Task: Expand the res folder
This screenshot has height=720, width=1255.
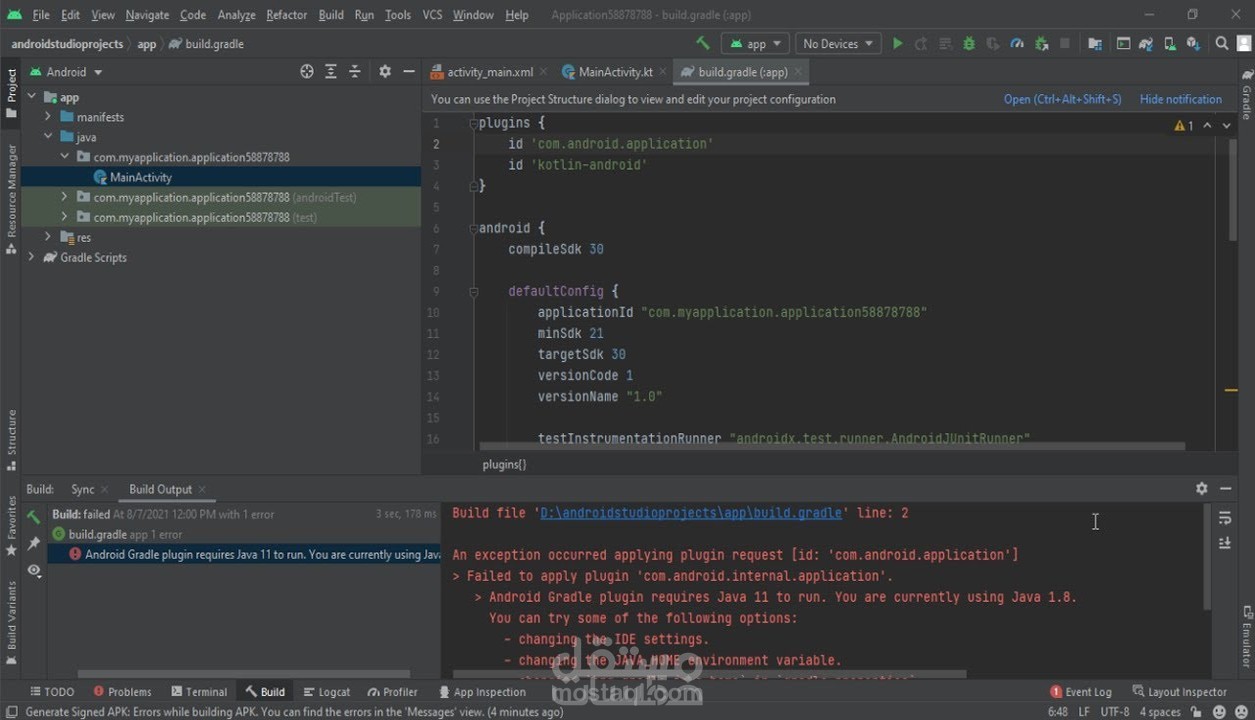Action: coord(48,237)
